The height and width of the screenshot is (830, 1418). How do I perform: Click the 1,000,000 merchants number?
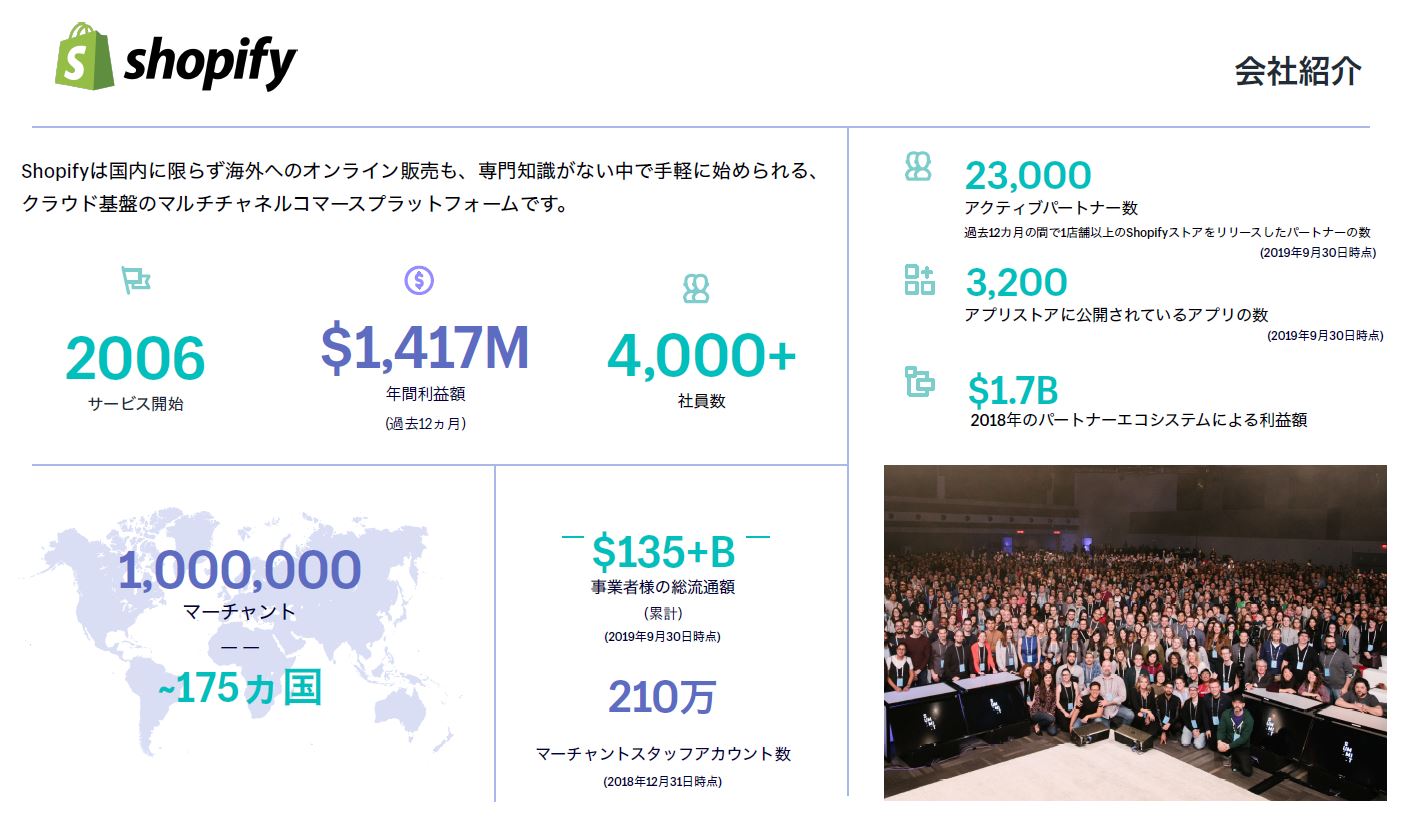coord(239,570)
